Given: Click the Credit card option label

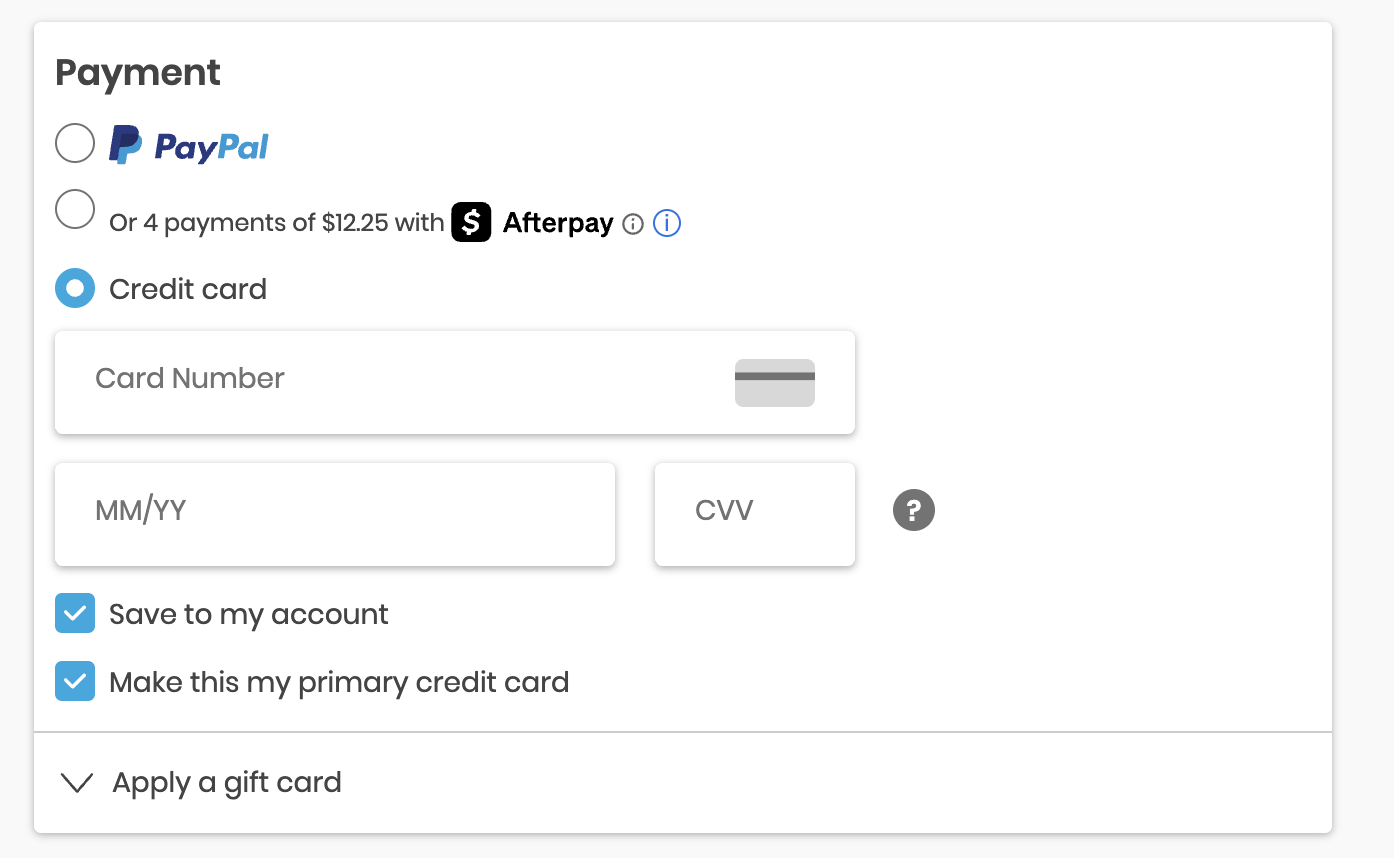Looking at the screenshot, I should (188, 289).
